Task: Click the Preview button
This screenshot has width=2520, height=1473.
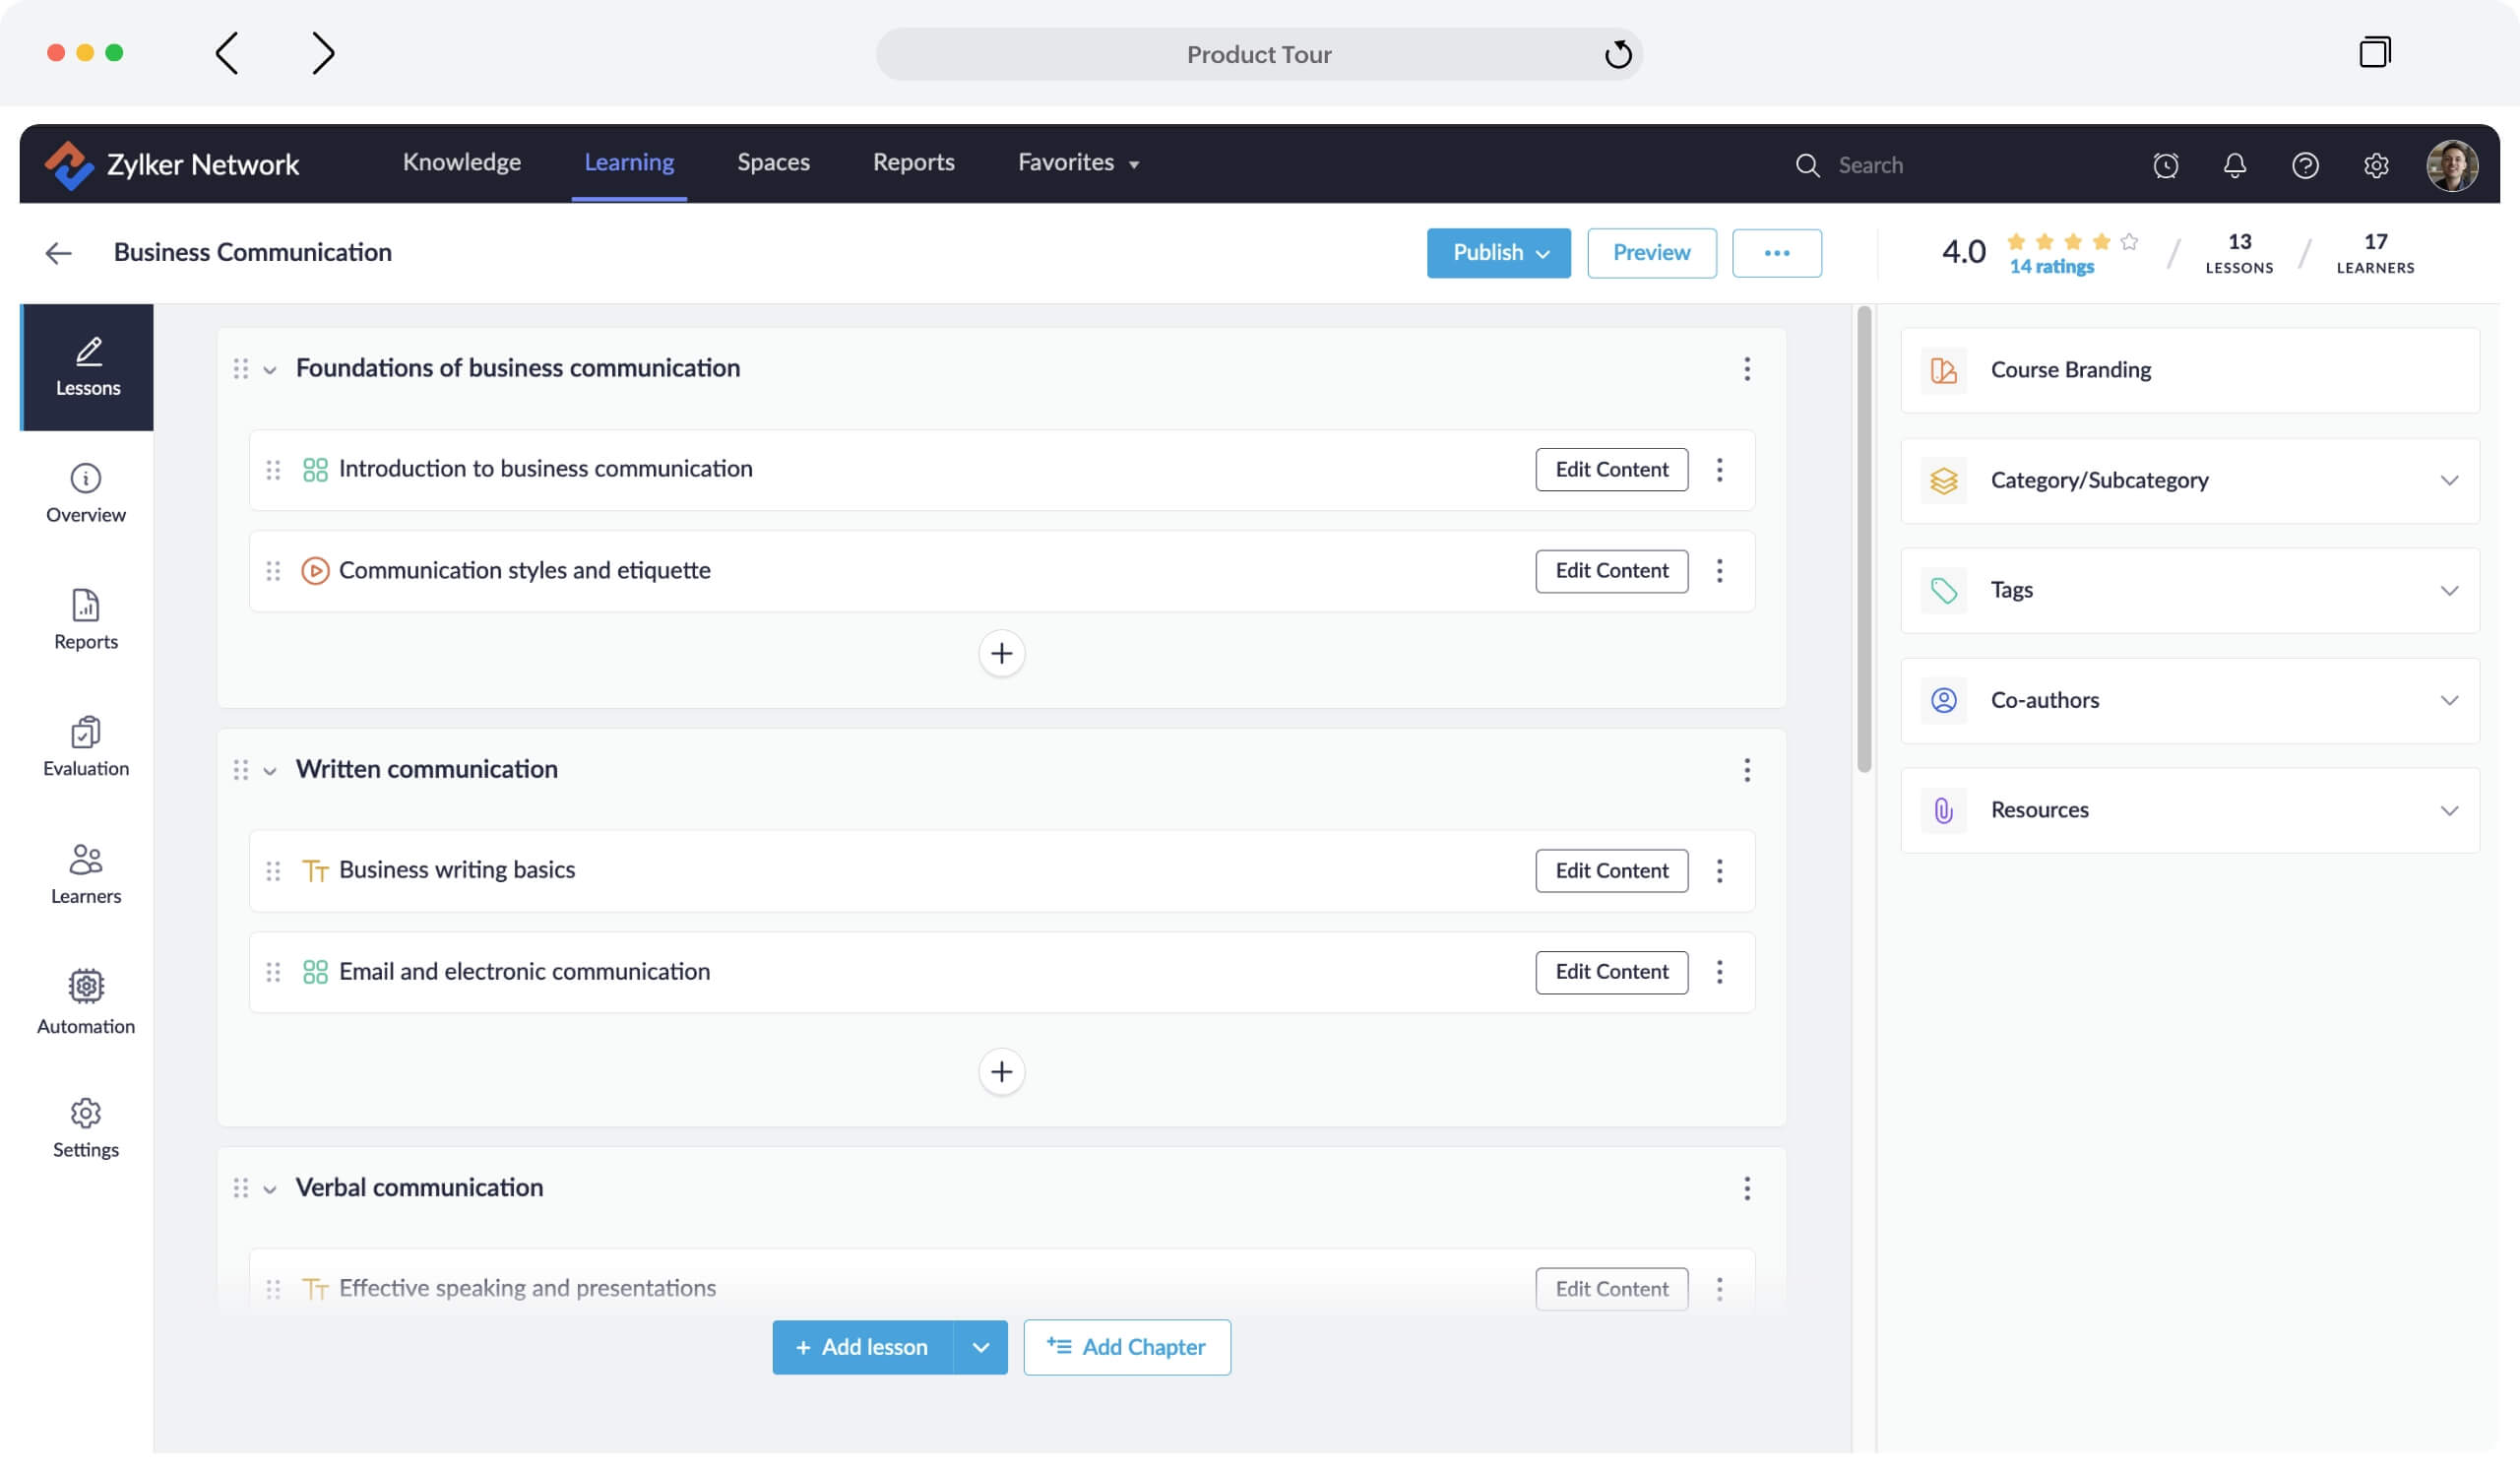Action: [1651, 253]
